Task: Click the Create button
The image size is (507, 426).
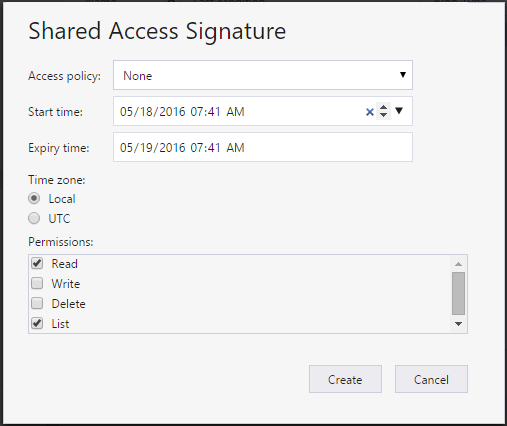Action: pos(345,379)
